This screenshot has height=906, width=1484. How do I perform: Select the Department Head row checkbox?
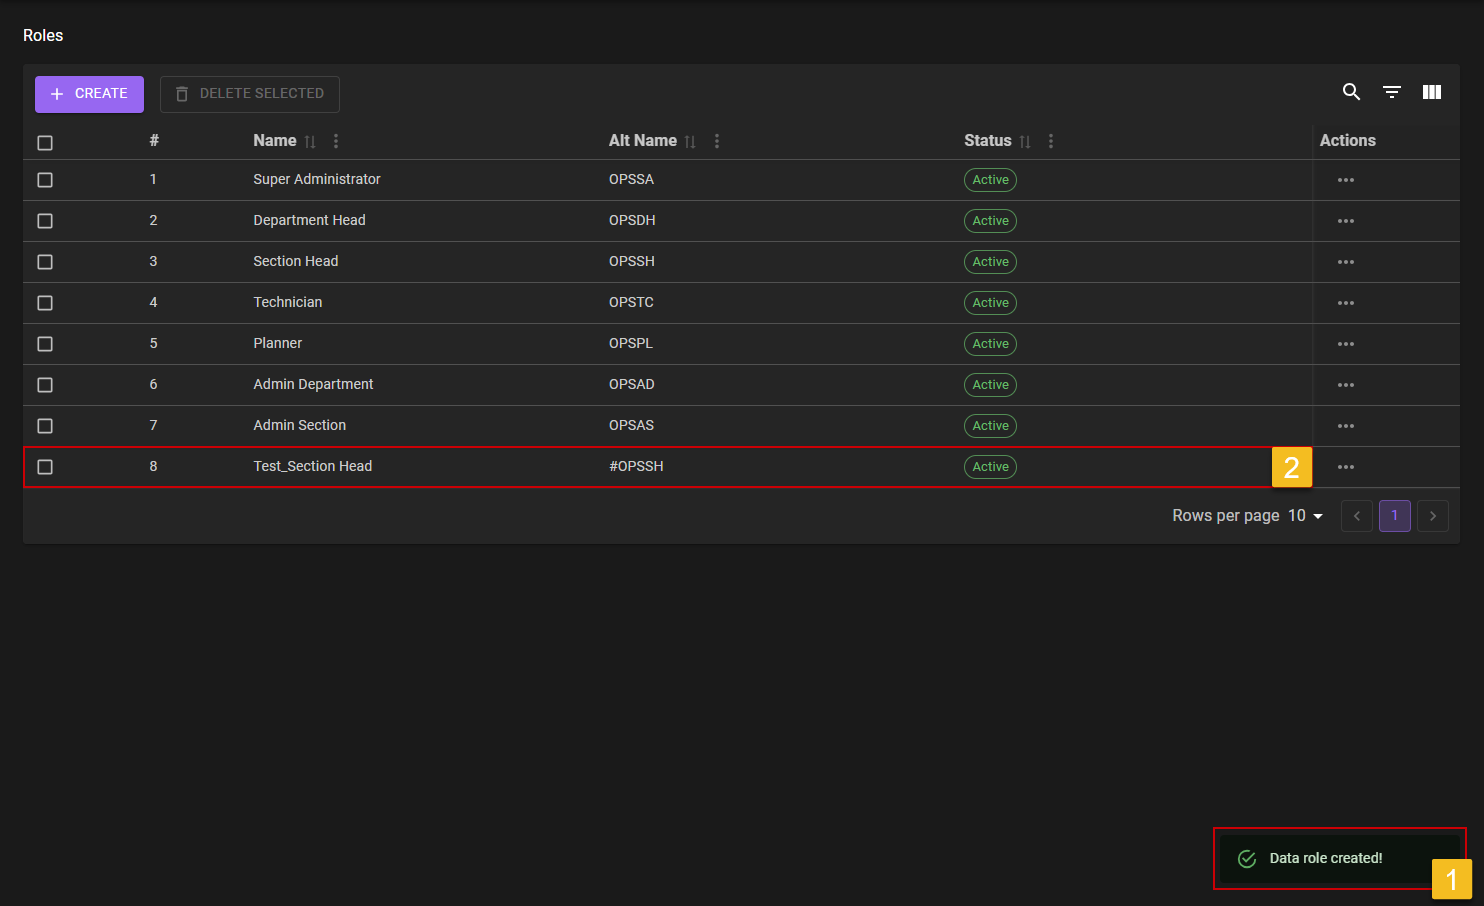pyautogui.click(x=45, y=221)
